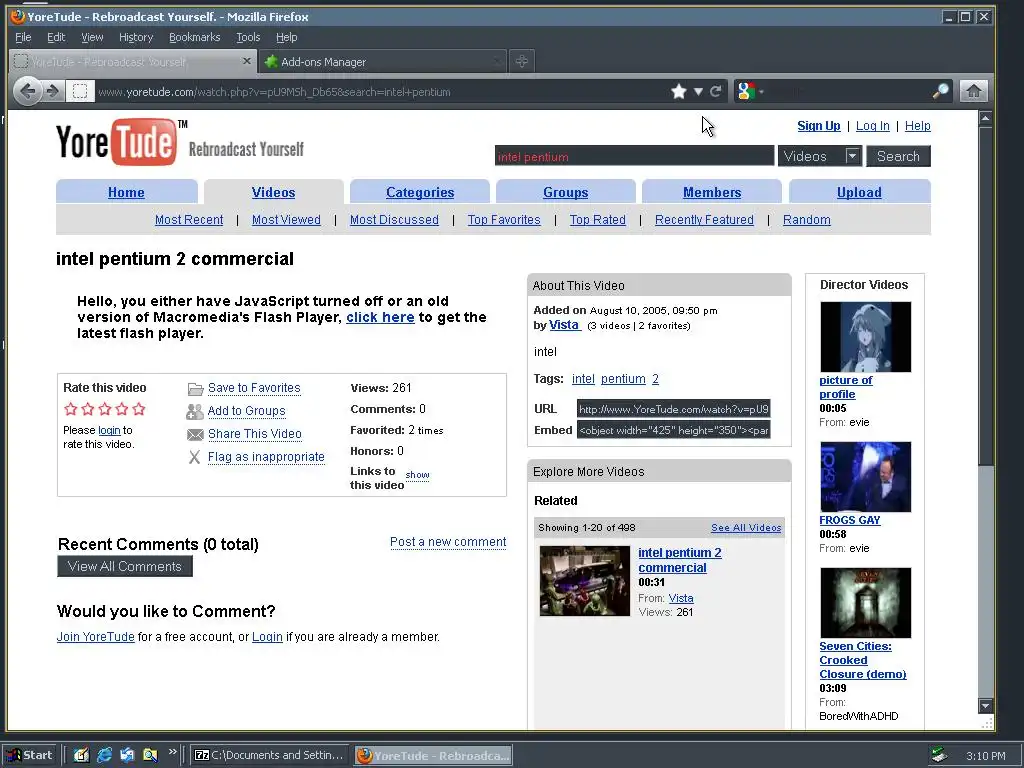The image size is (1024, 768).
Task: Click the 'pentium' tag
Action: (623, 379)
